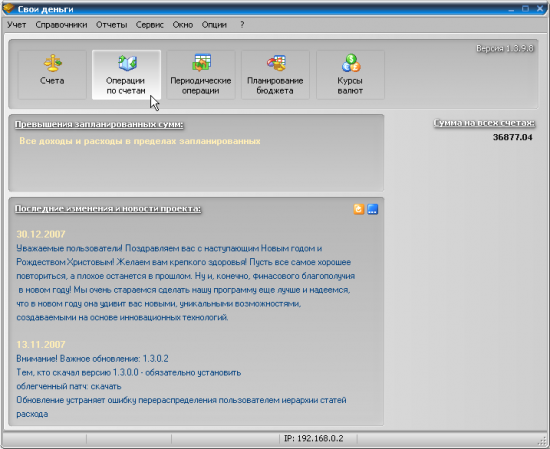This screenshot has height=449, width=550.
Task: Open the Учет menu
Action: click(x=16, y=25)
